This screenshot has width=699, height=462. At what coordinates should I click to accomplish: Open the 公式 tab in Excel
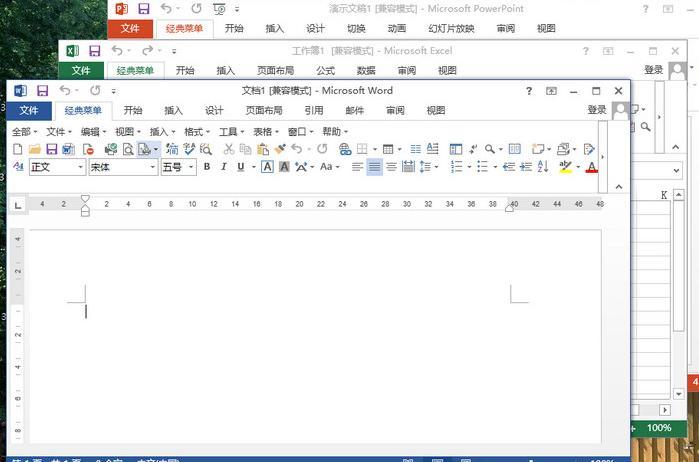pos(325,70)
